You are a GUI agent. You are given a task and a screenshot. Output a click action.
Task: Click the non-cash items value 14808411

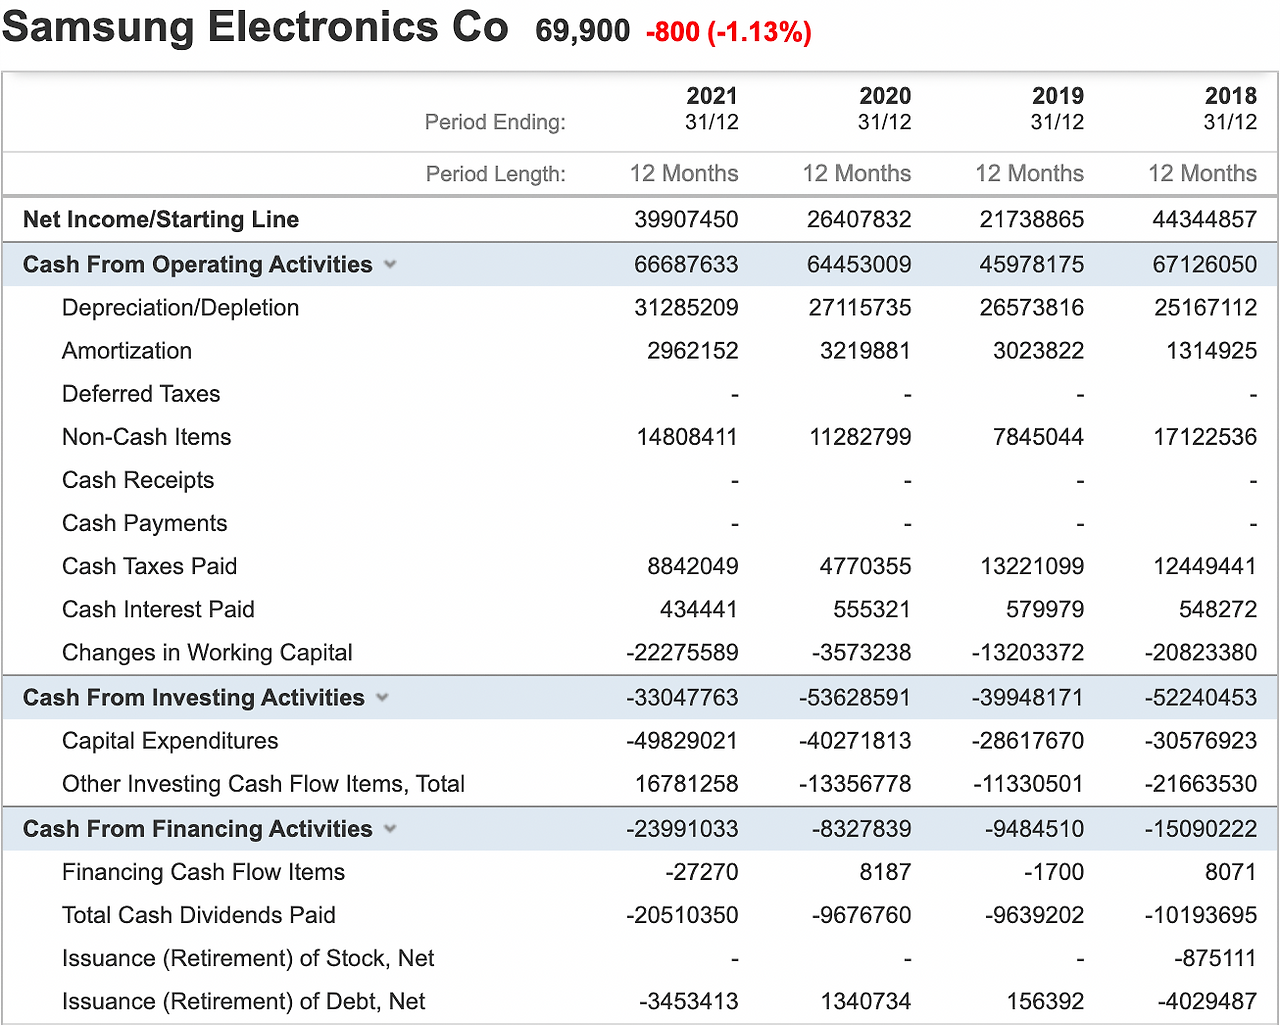(x=688, y=437)
